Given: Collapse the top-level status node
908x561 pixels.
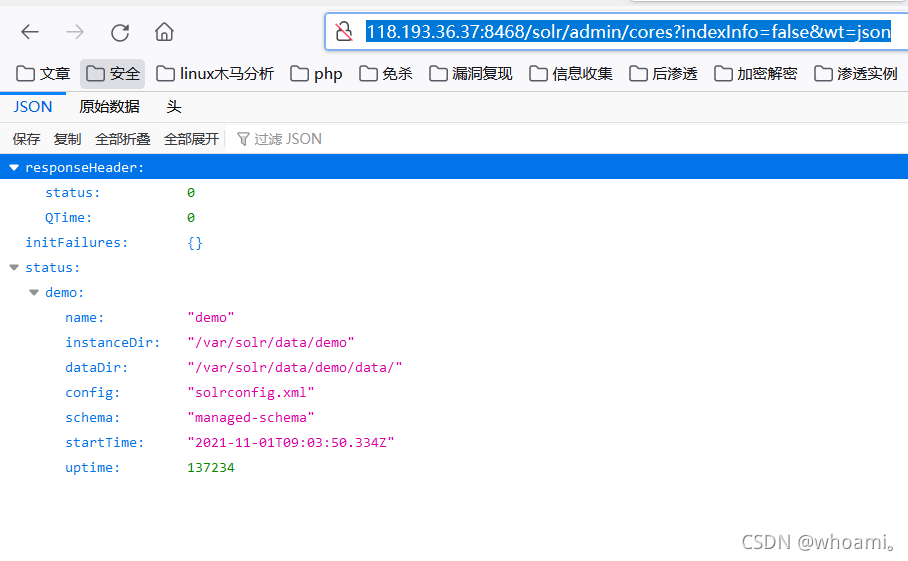Looking at the screenshot, I should pos(14,267).
